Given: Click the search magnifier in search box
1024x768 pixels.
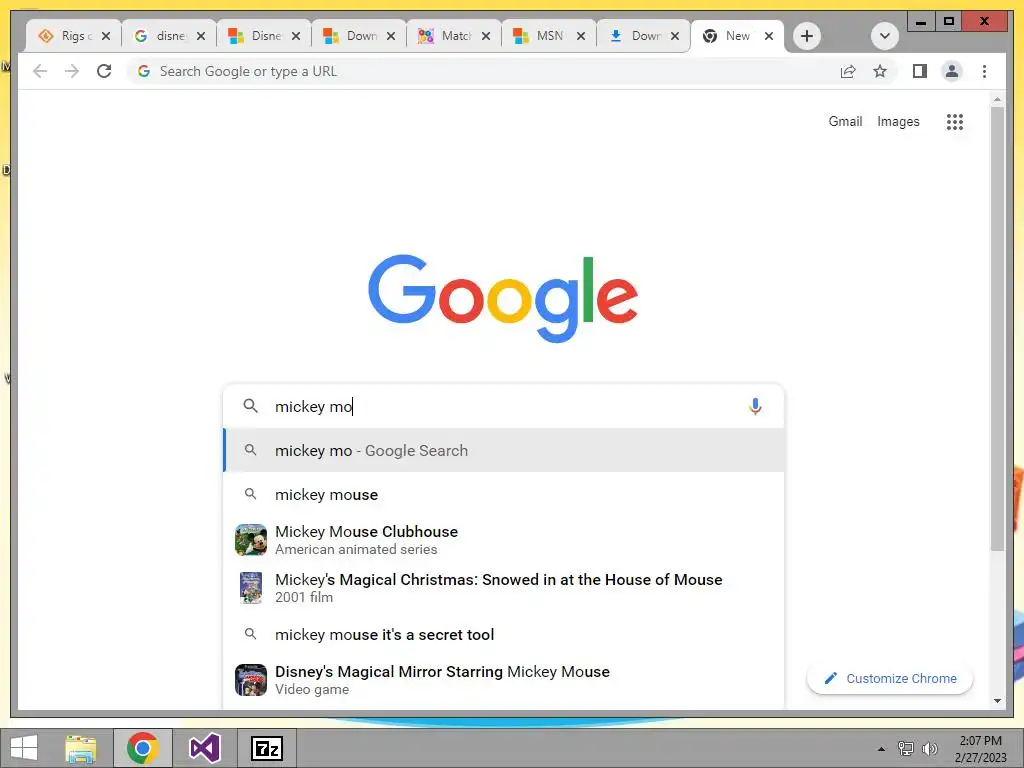Looking at the screenshot, I should coord(250,406).
